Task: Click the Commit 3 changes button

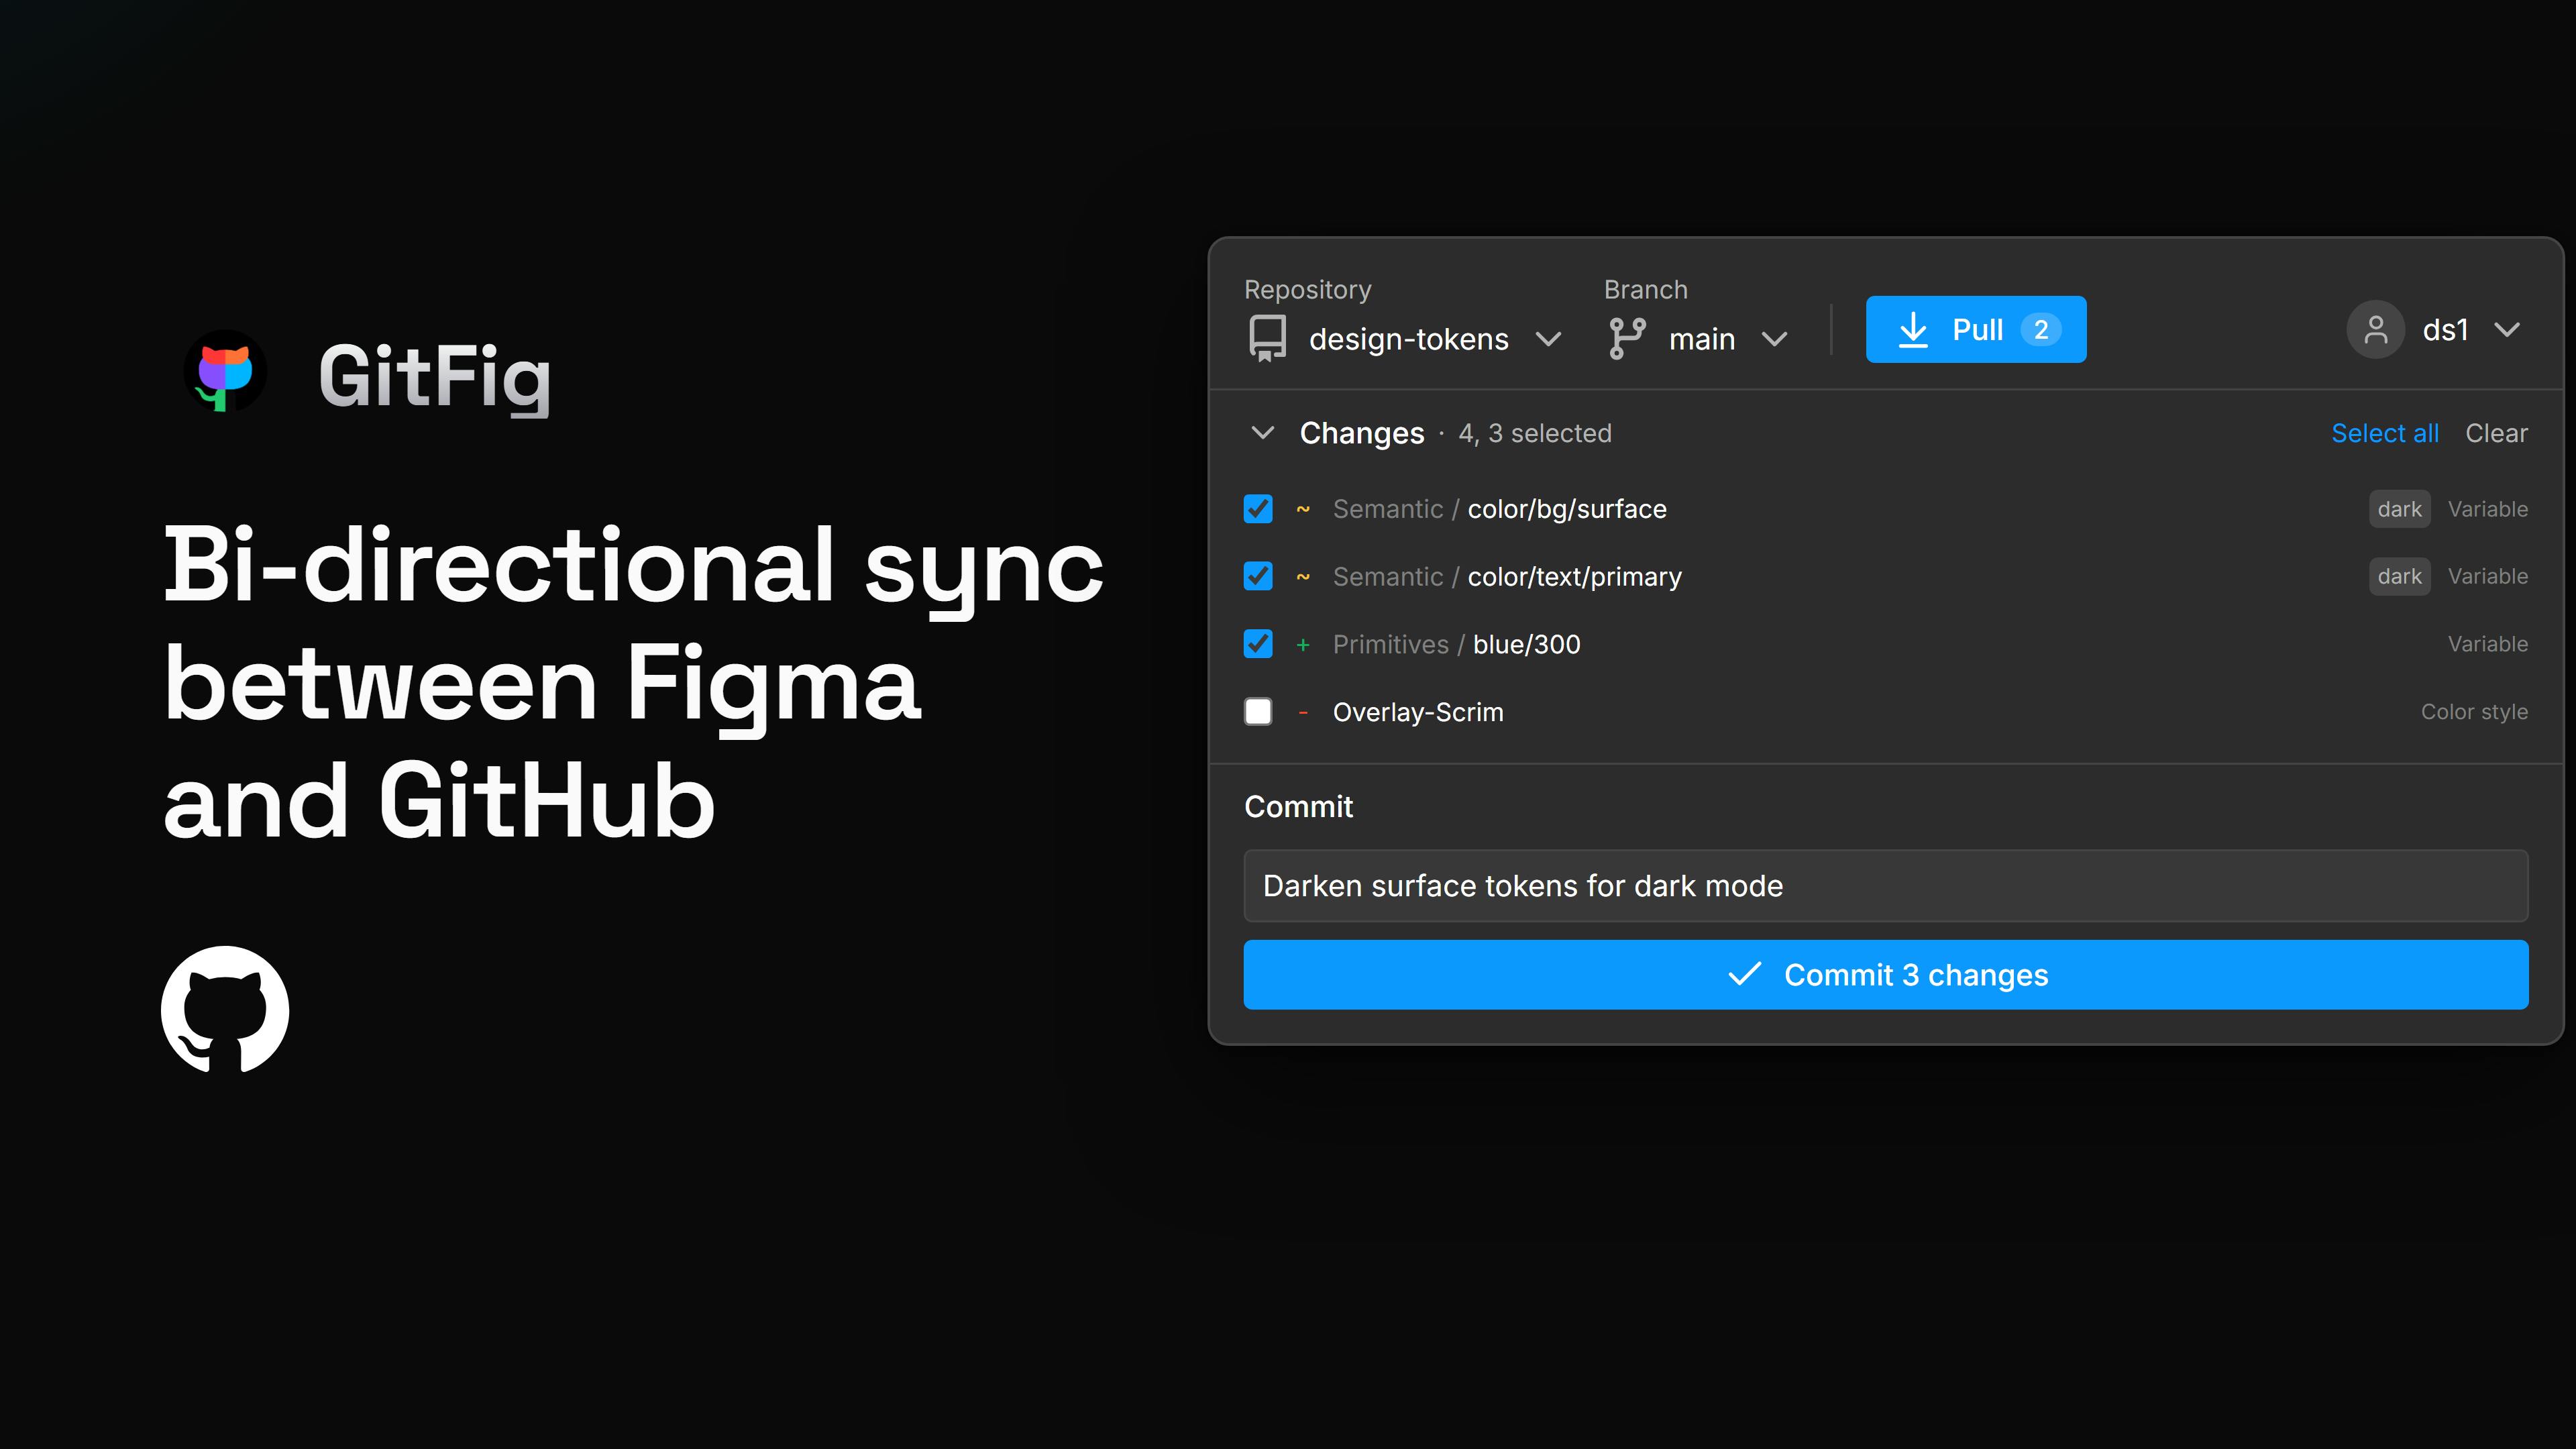Action: [1886, 974]
